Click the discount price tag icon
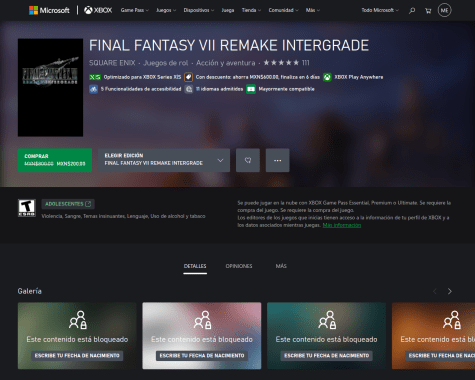 (188, 77)
